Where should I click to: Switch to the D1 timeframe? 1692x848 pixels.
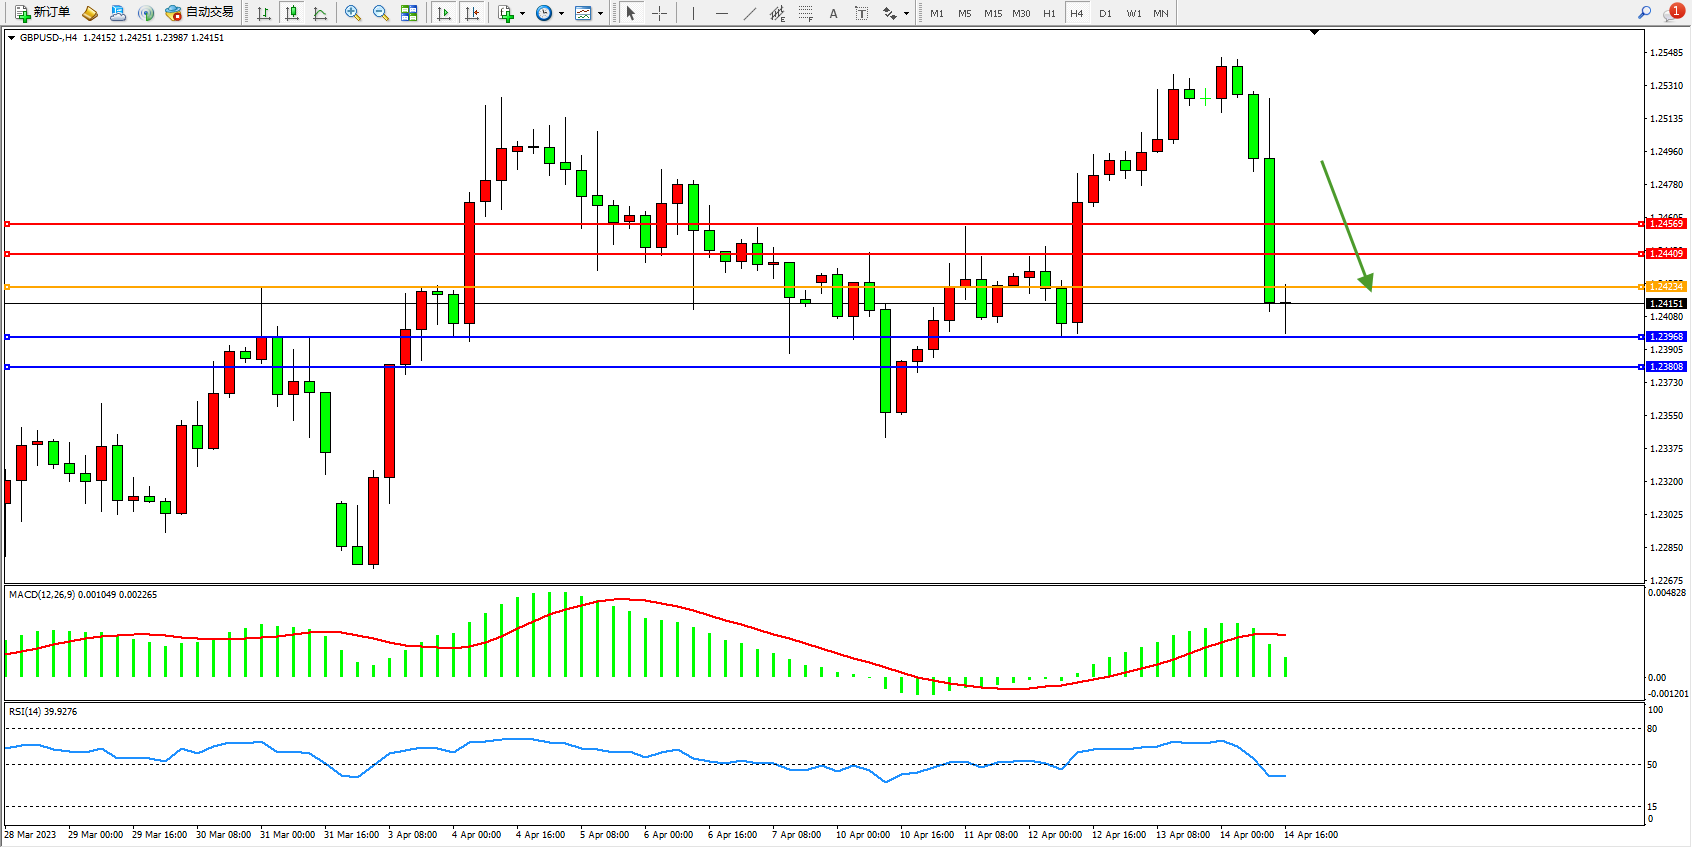click(x=1105, y=13)
